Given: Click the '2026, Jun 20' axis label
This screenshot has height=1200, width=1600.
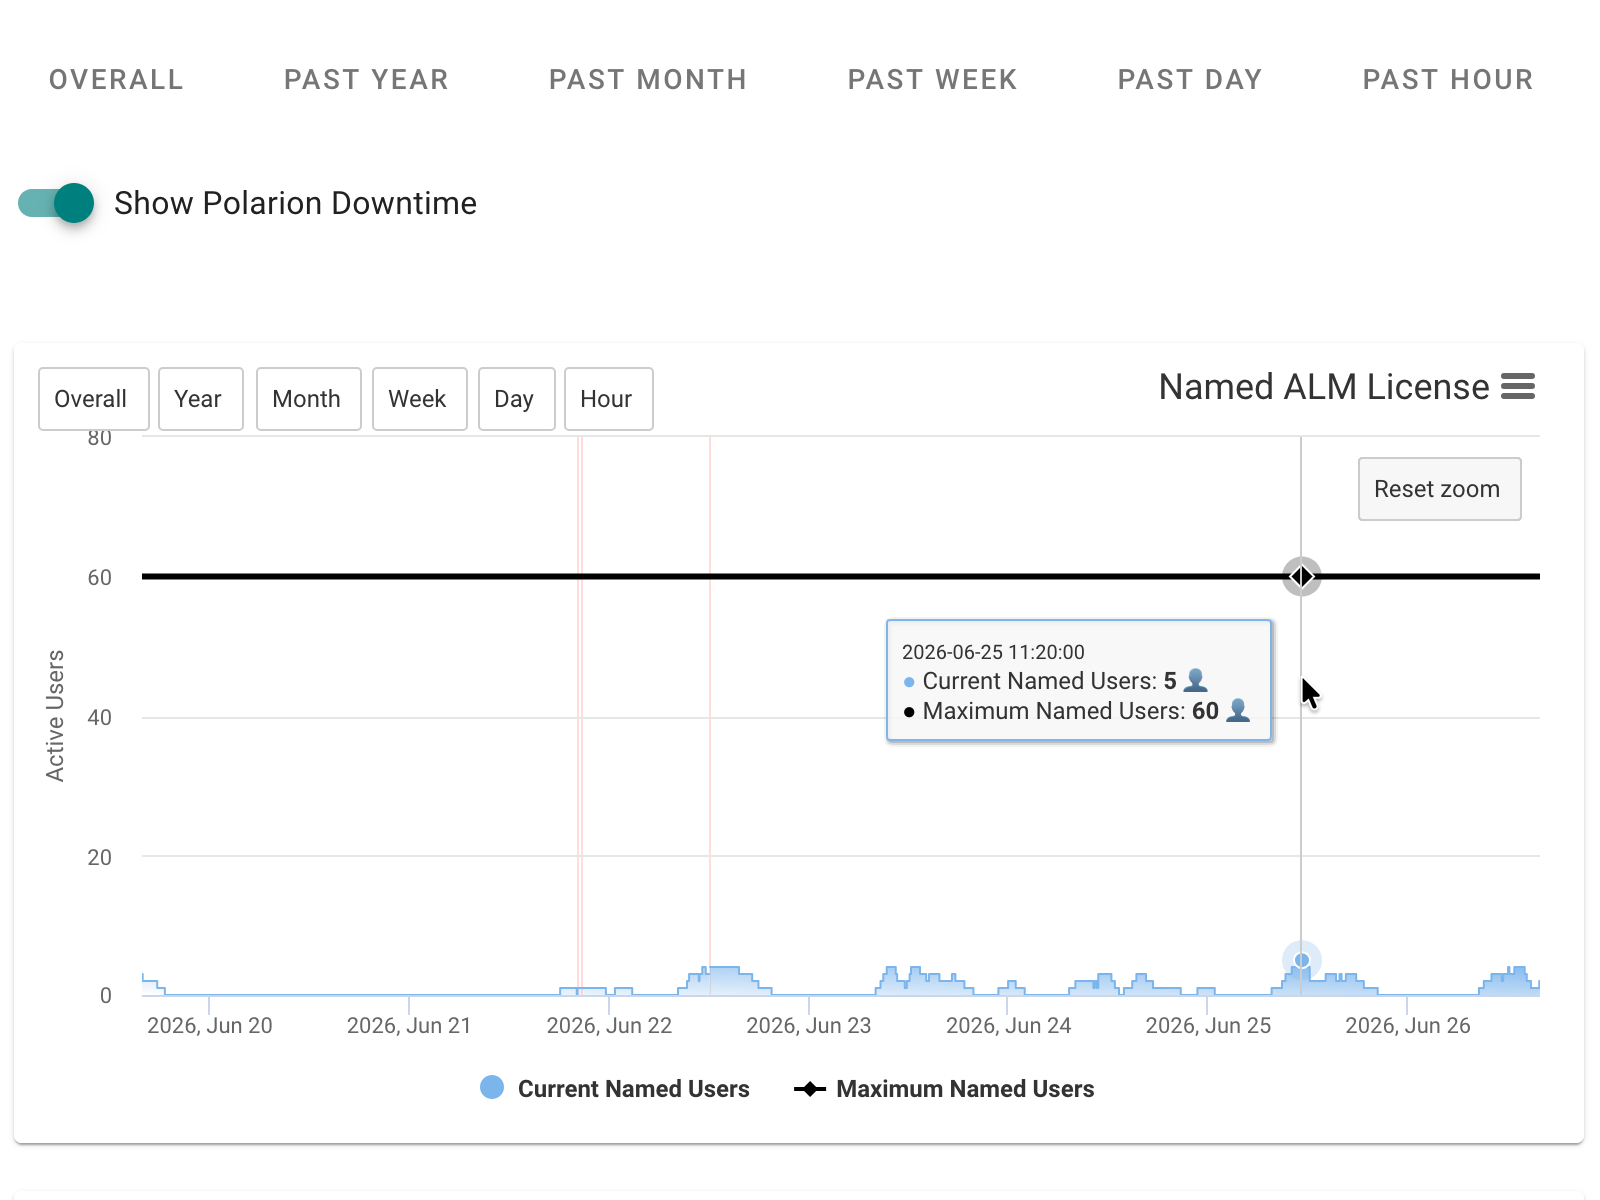Looking at the screenshot, I should [210, 1026].
